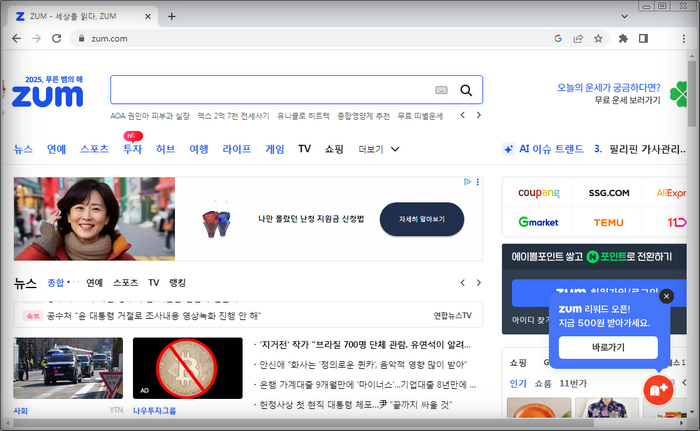Open the Chrome three-dot menu
Image resolution: width=700 pixels, height=431 pixels.
pos(683,39)
